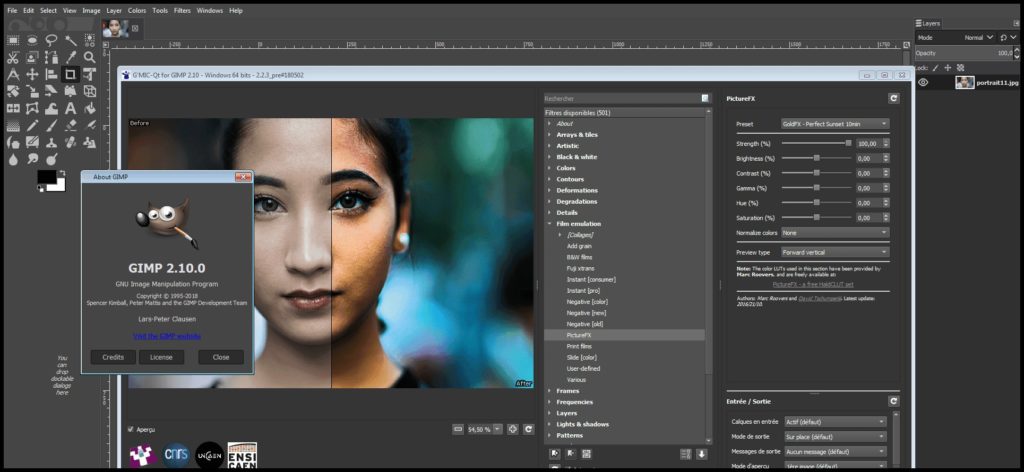
Task: Open the File menu
Action: pos(12,11)
